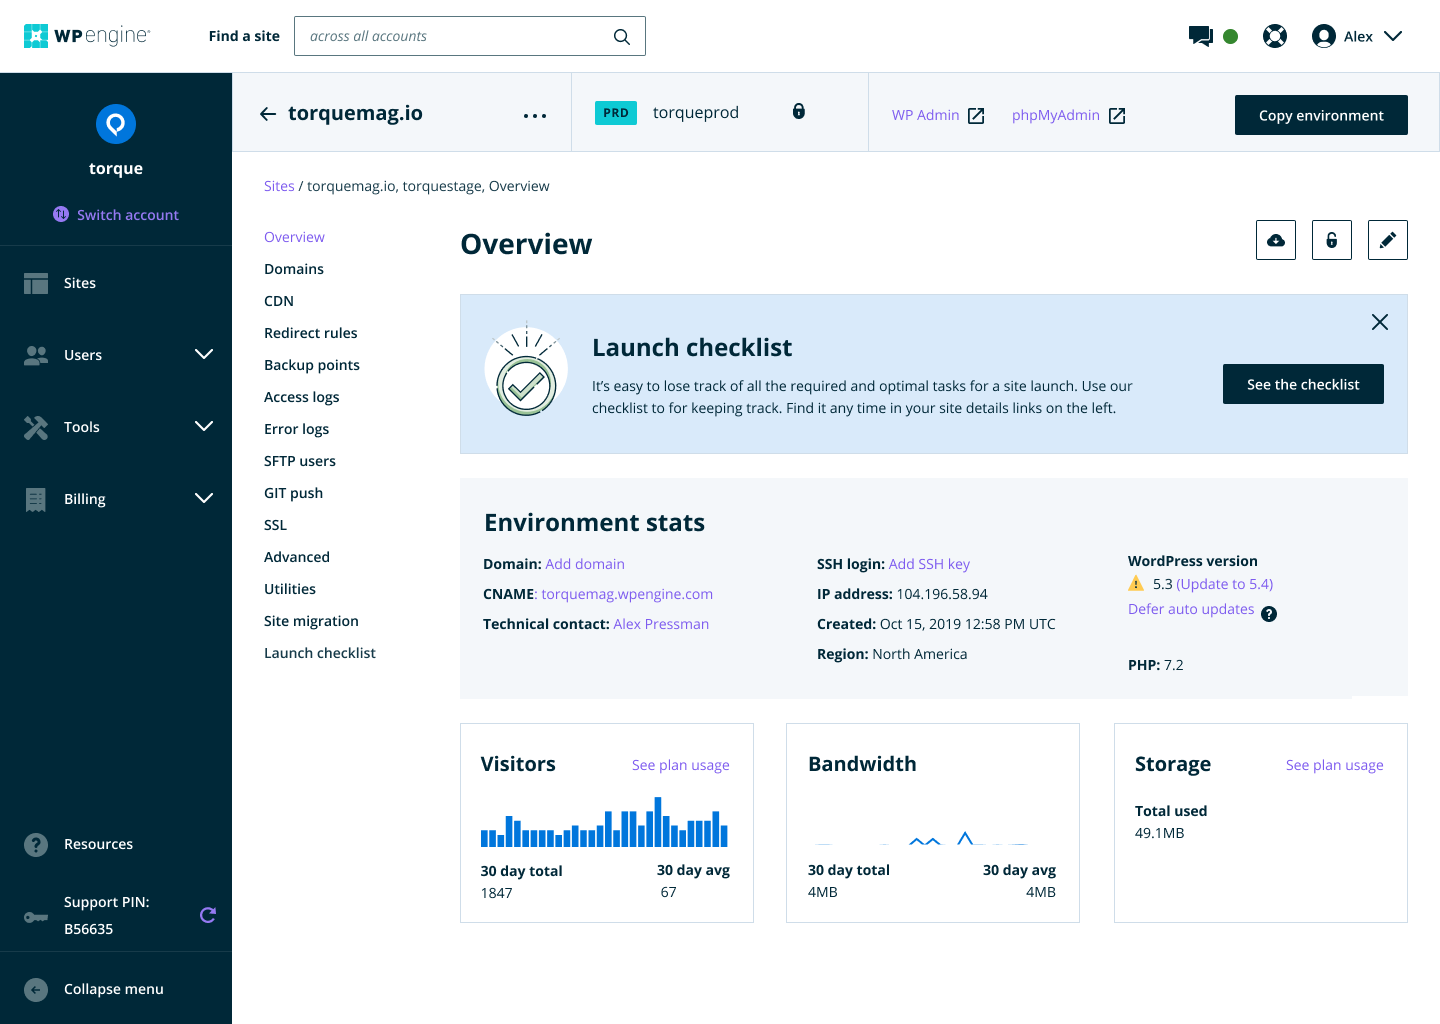This screenshot has width=1440, height=1024.
Task: Open Utilities
Action: tap(290, 589)
